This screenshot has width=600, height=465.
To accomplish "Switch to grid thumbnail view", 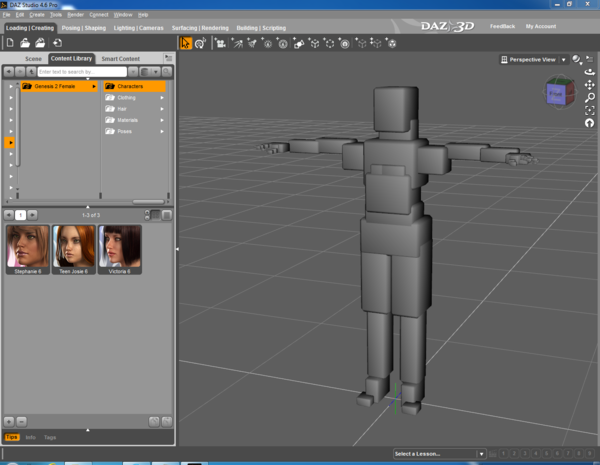I will (156, 215).
